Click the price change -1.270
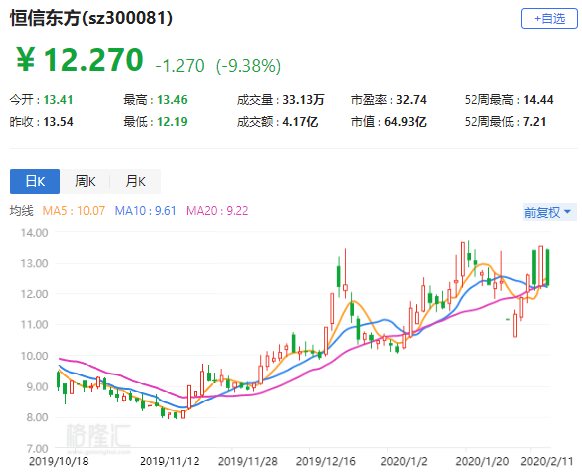 (180, 66)
